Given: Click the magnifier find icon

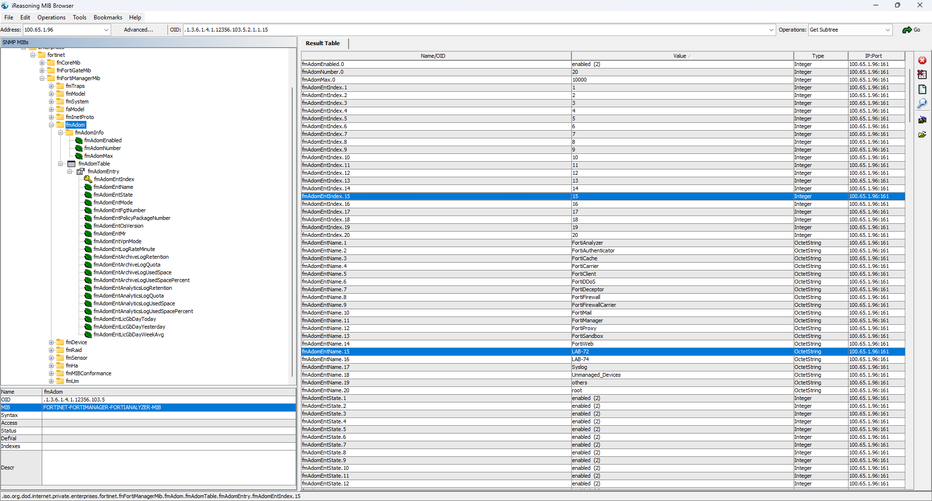Looking at the screenshot, I should pyautogui.click(x=922, y=103).
